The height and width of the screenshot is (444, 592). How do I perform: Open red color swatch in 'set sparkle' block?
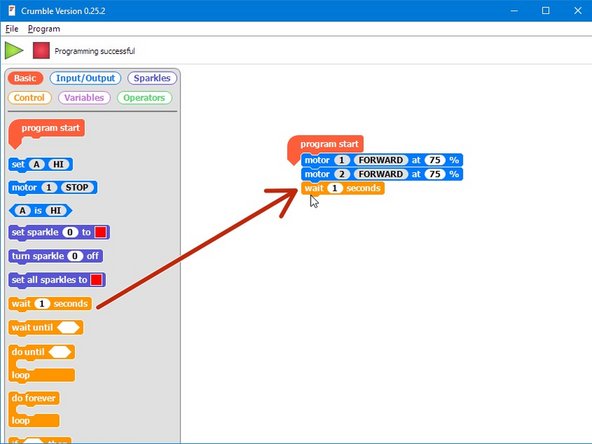click(100, 232)
